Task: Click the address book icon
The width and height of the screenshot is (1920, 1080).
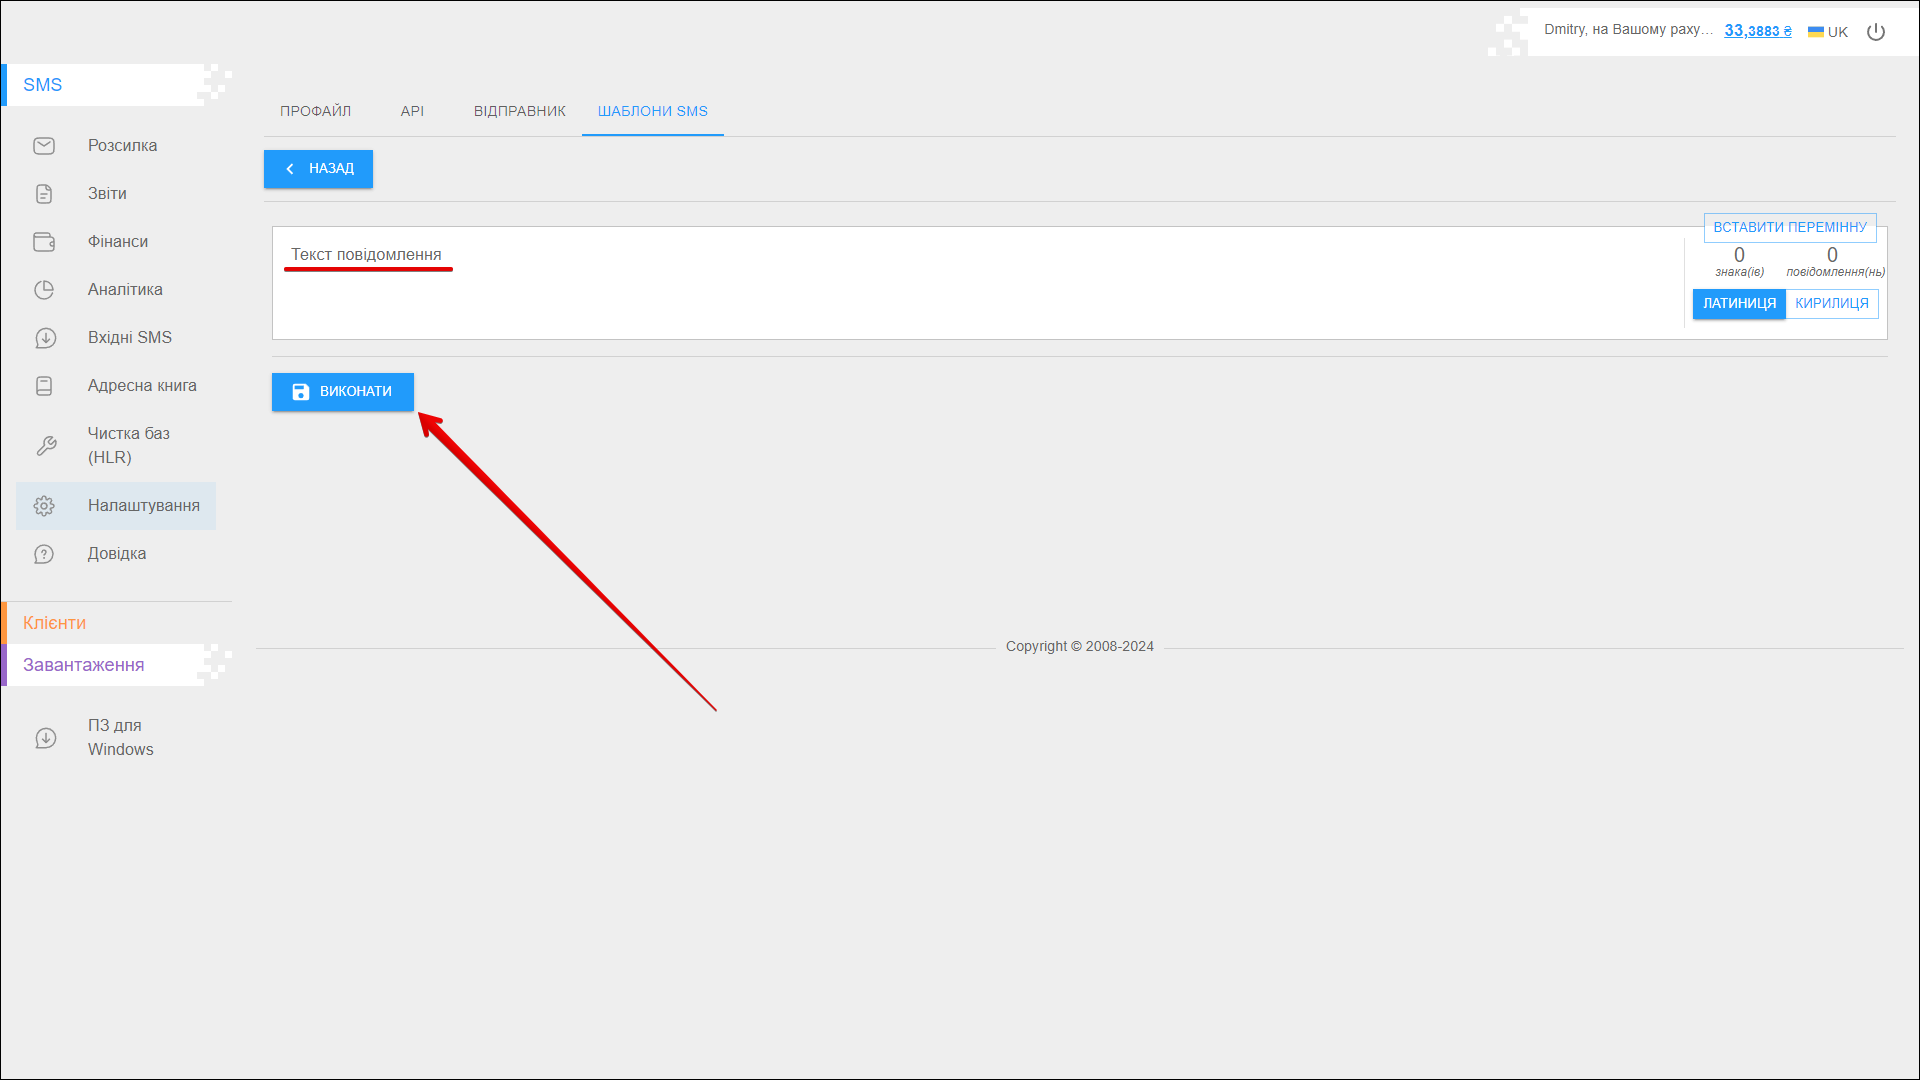Action: pos(44,386)
